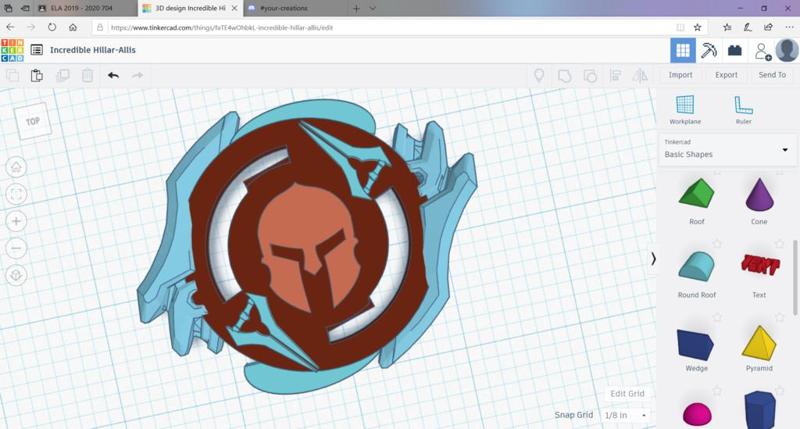Switch to the #your-creations browser tab
Screen dimensions: 800x429
[284, 8]
